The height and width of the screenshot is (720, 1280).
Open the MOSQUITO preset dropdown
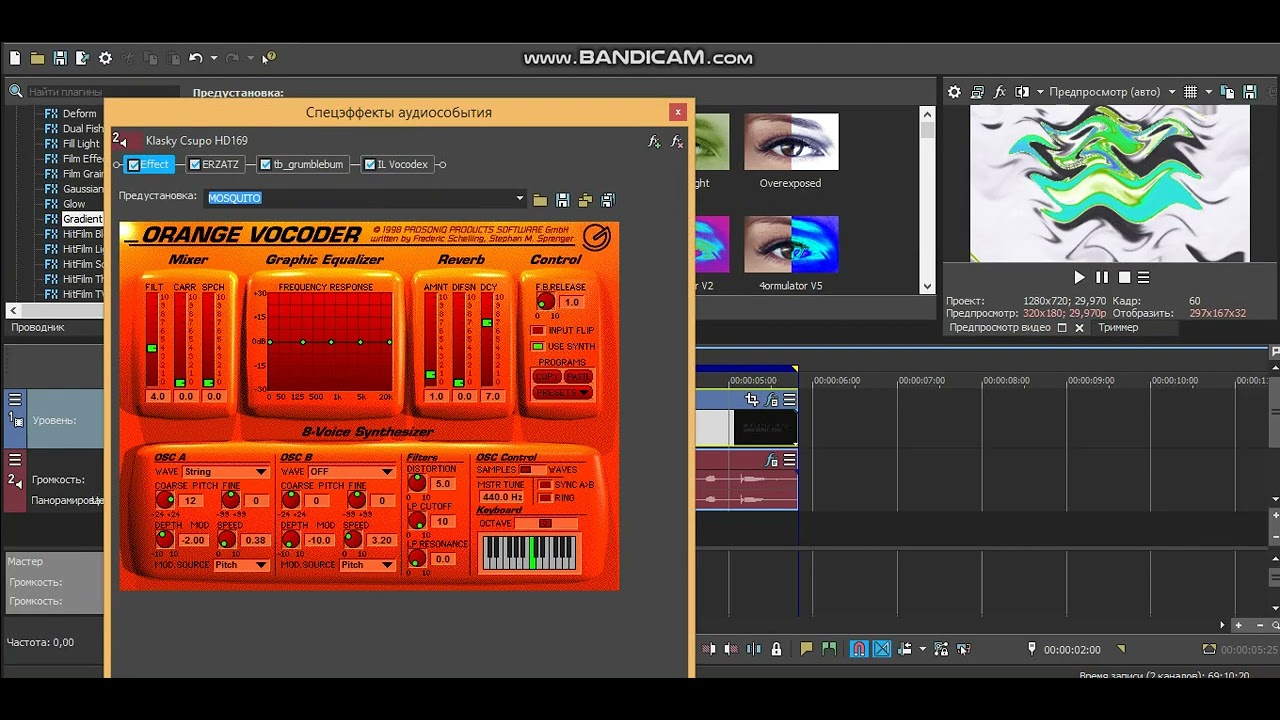click(520, 198)
